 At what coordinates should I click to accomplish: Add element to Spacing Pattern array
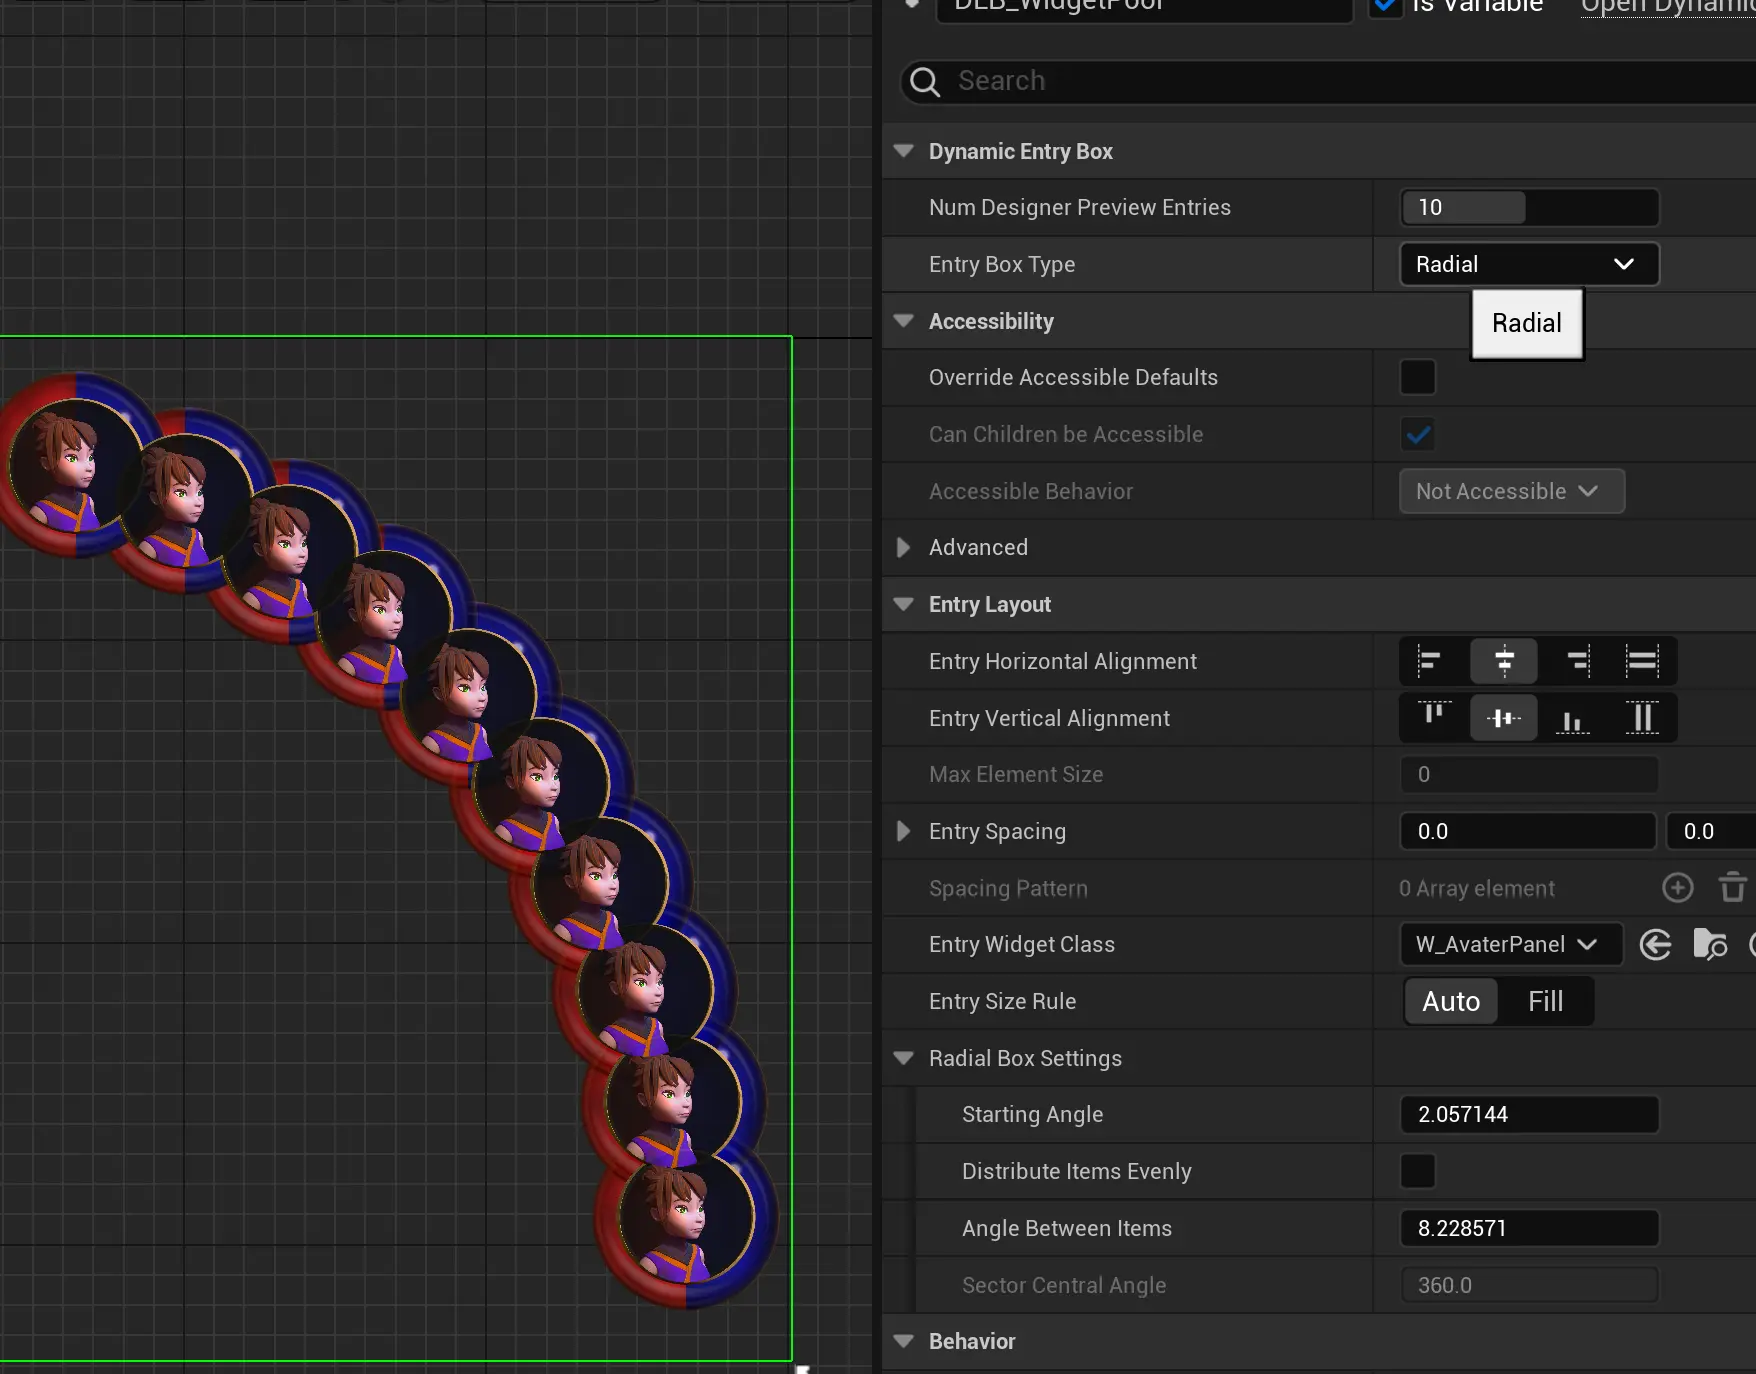1677,888
